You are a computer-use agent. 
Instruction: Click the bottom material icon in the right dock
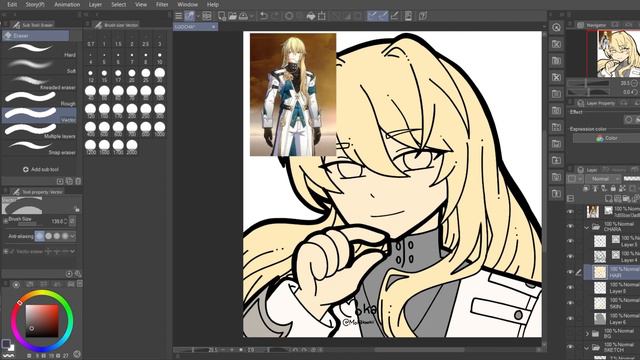click(x=556, y=193)
